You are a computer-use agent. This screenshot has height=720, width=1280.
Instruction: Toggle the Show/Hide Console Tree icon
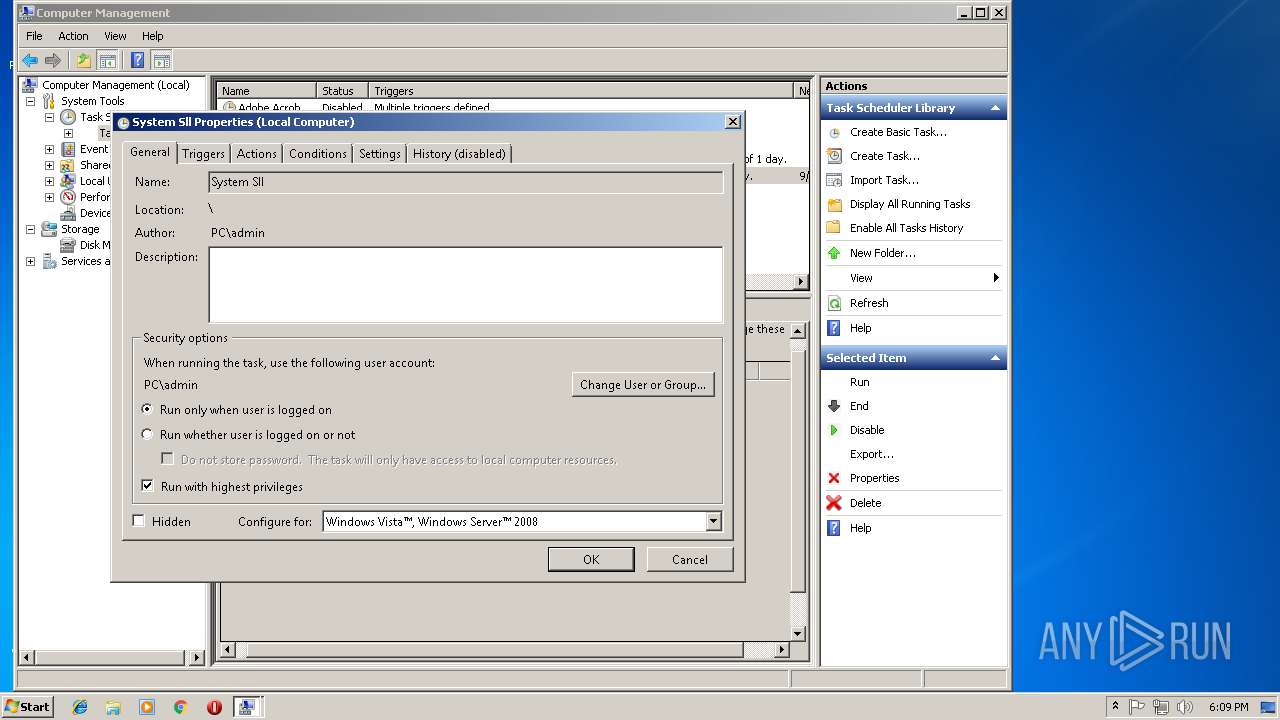(x=107, y=61)
